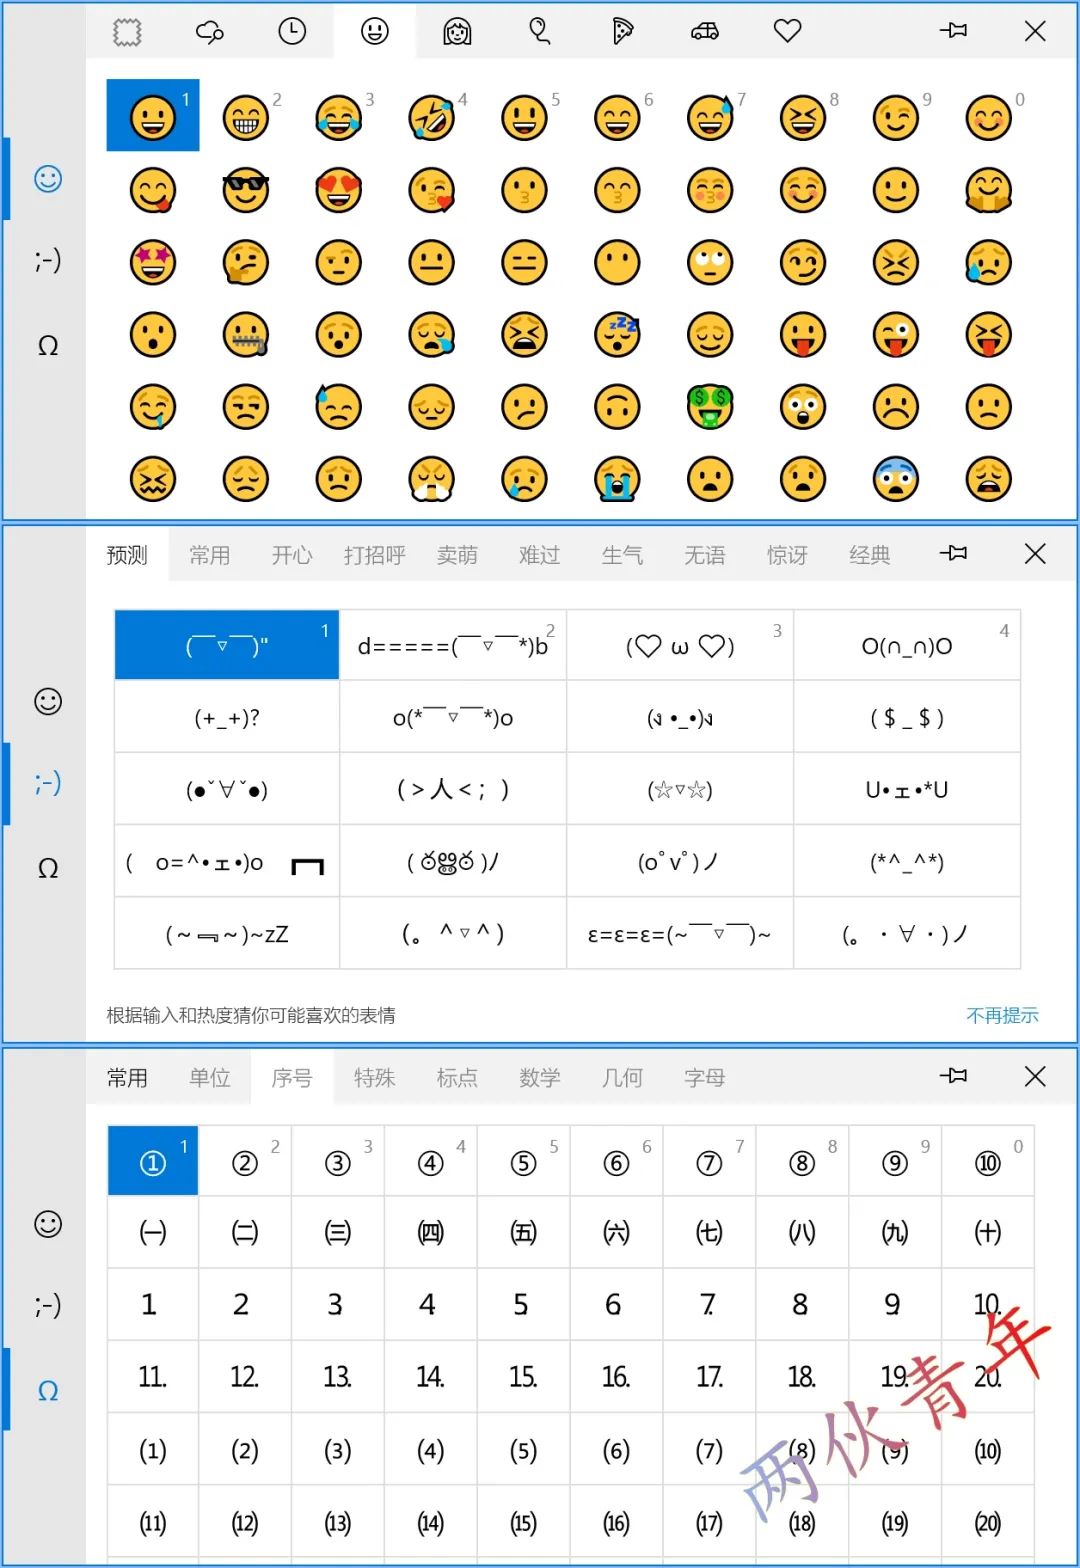The height and width of the screenshot is (1568, 1080).
Task: Open the 标点 symbols tab
Action: pos(457,1078)
